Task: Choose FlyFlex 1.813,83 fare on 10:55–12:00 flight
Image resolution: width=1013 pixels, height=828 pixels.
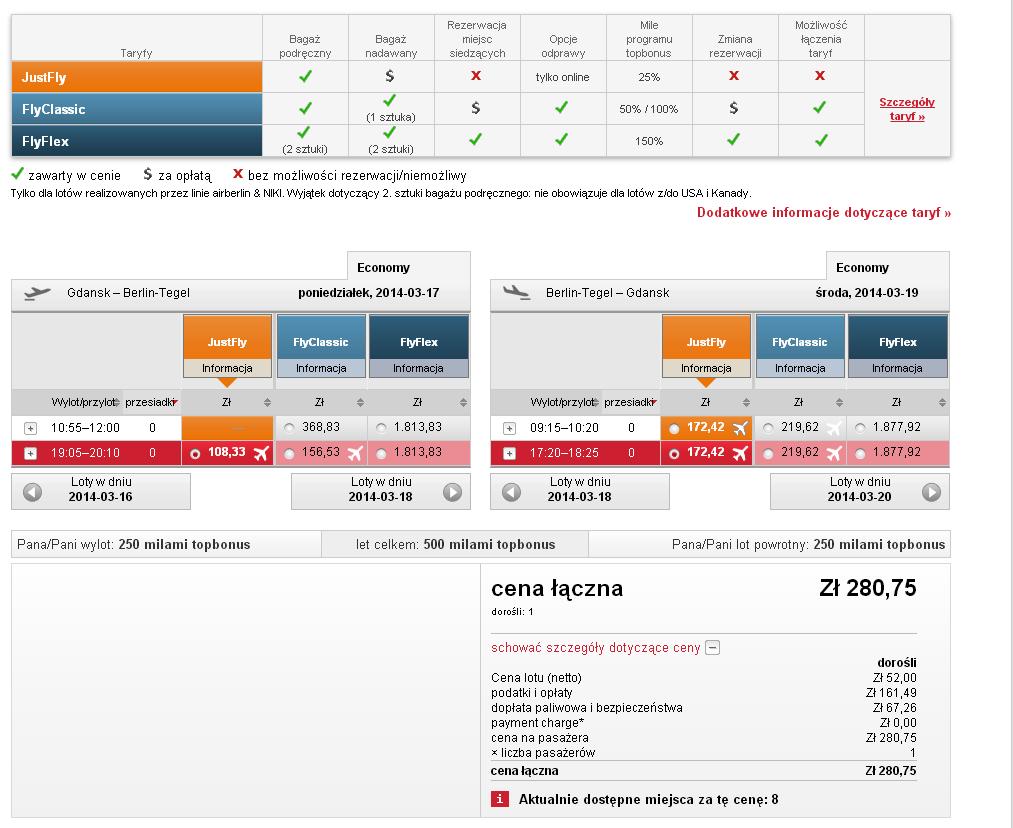Action: point(381,428)
